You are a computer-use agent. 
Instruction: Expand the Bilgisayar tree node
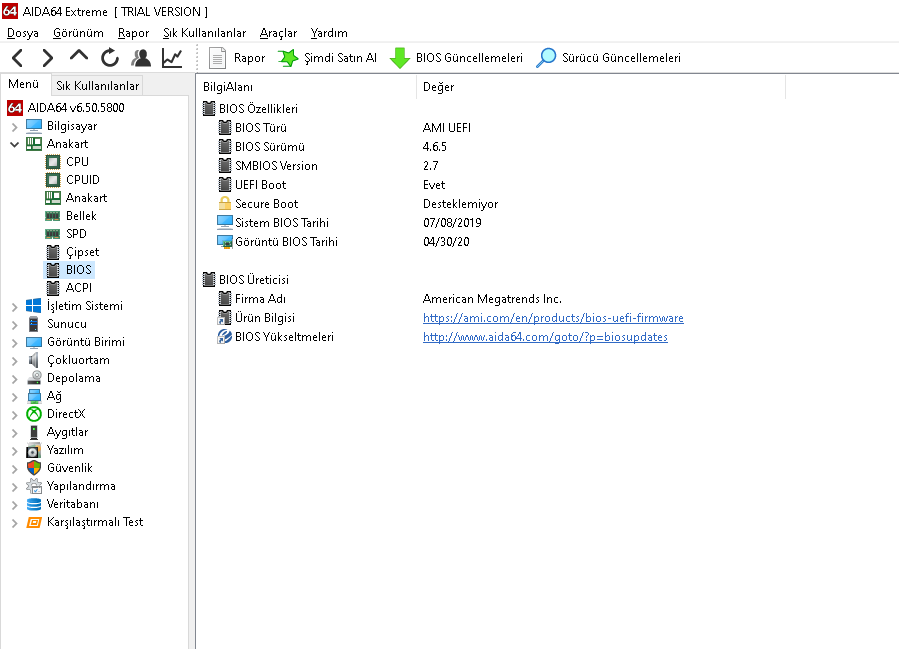pos(15,126)
